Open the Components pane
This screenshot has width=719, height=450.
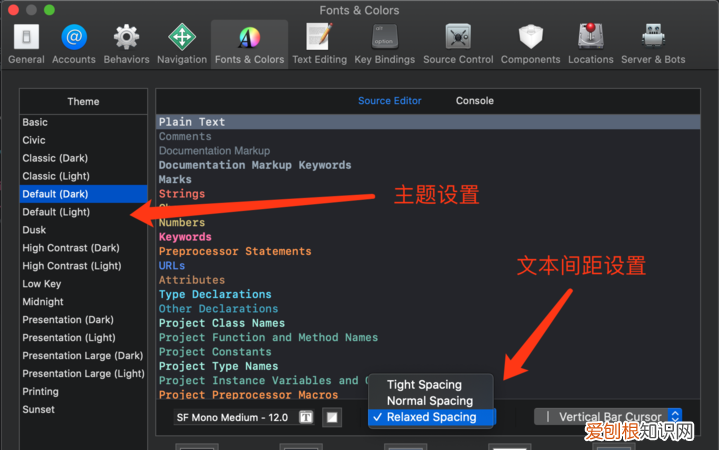[531, 44]
